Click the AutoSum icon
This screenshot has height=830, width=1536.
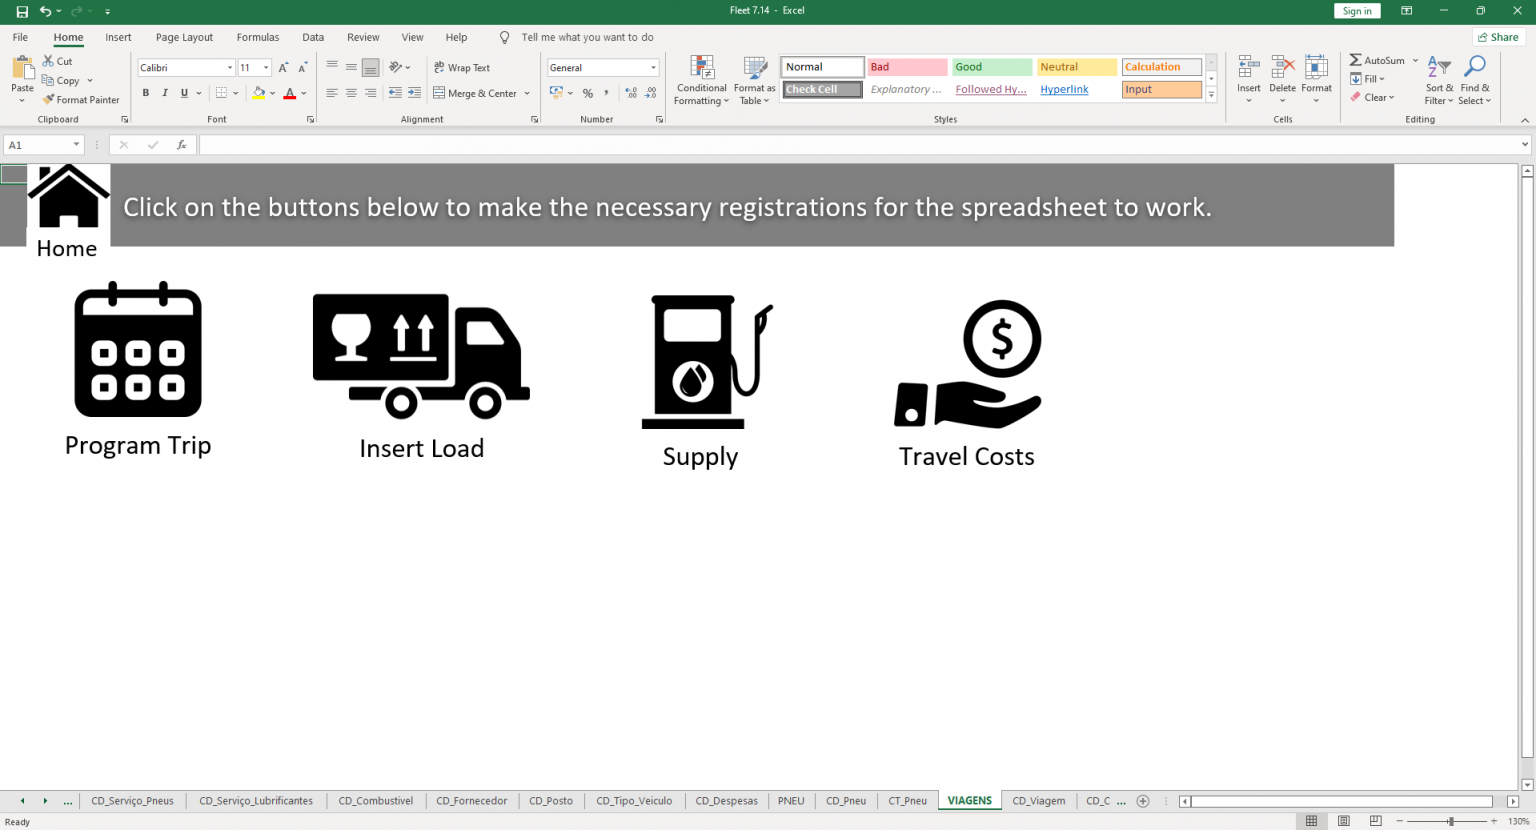tap(1358, 60)
